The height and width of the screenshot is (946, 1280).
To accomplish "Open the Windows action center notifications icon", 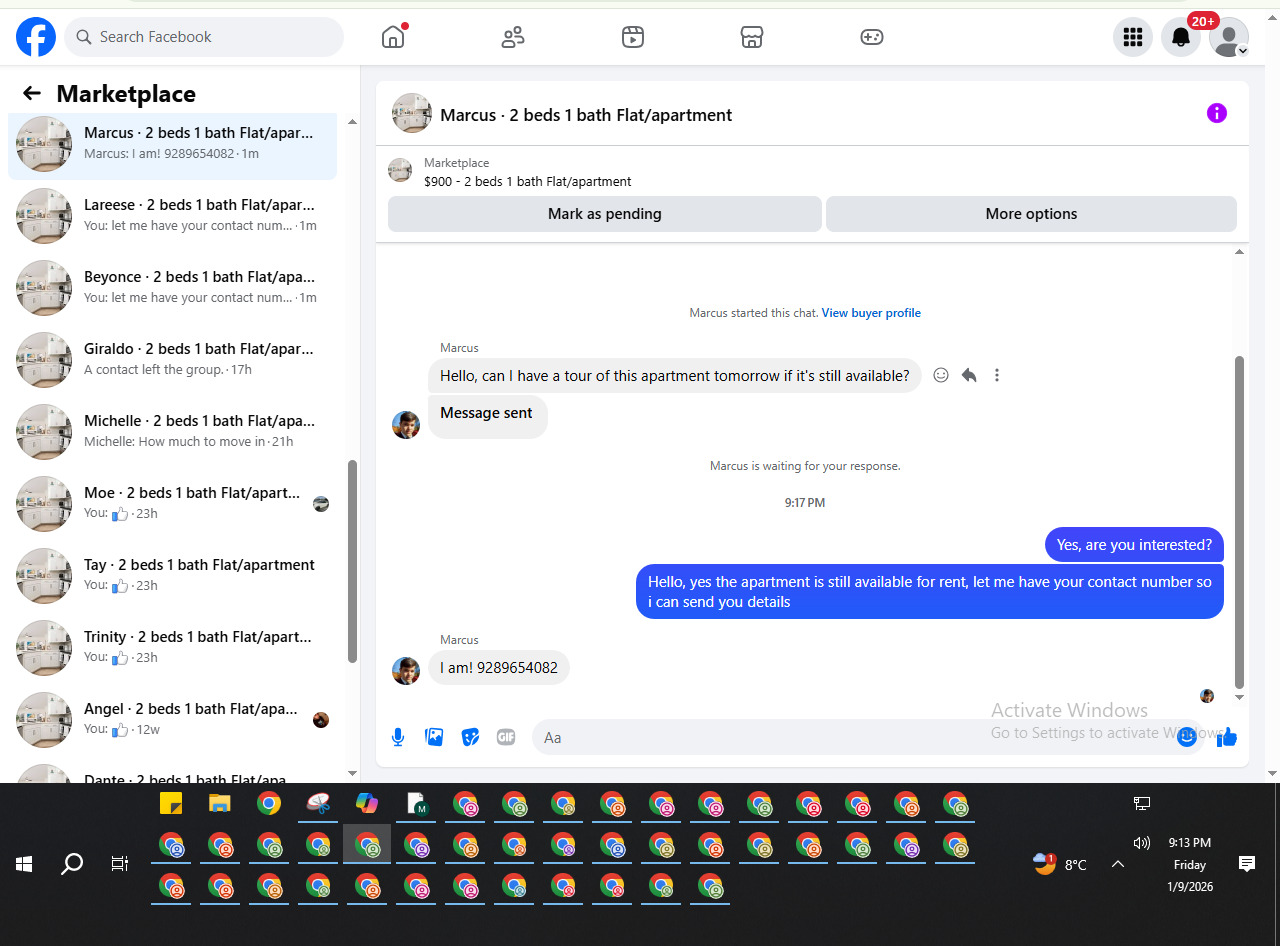I will point(1247,864).
